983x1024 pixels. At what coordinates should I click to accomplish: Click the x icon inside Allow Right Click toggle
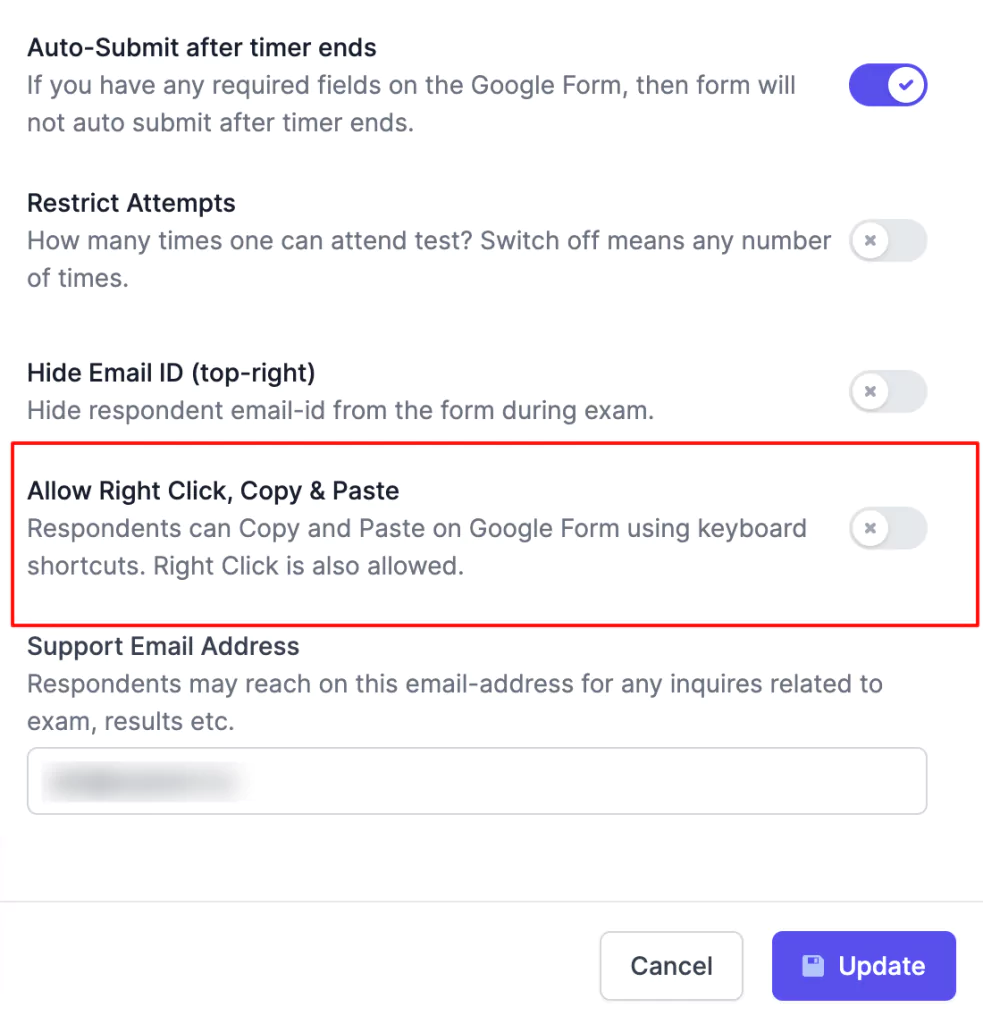click(872, 528)
